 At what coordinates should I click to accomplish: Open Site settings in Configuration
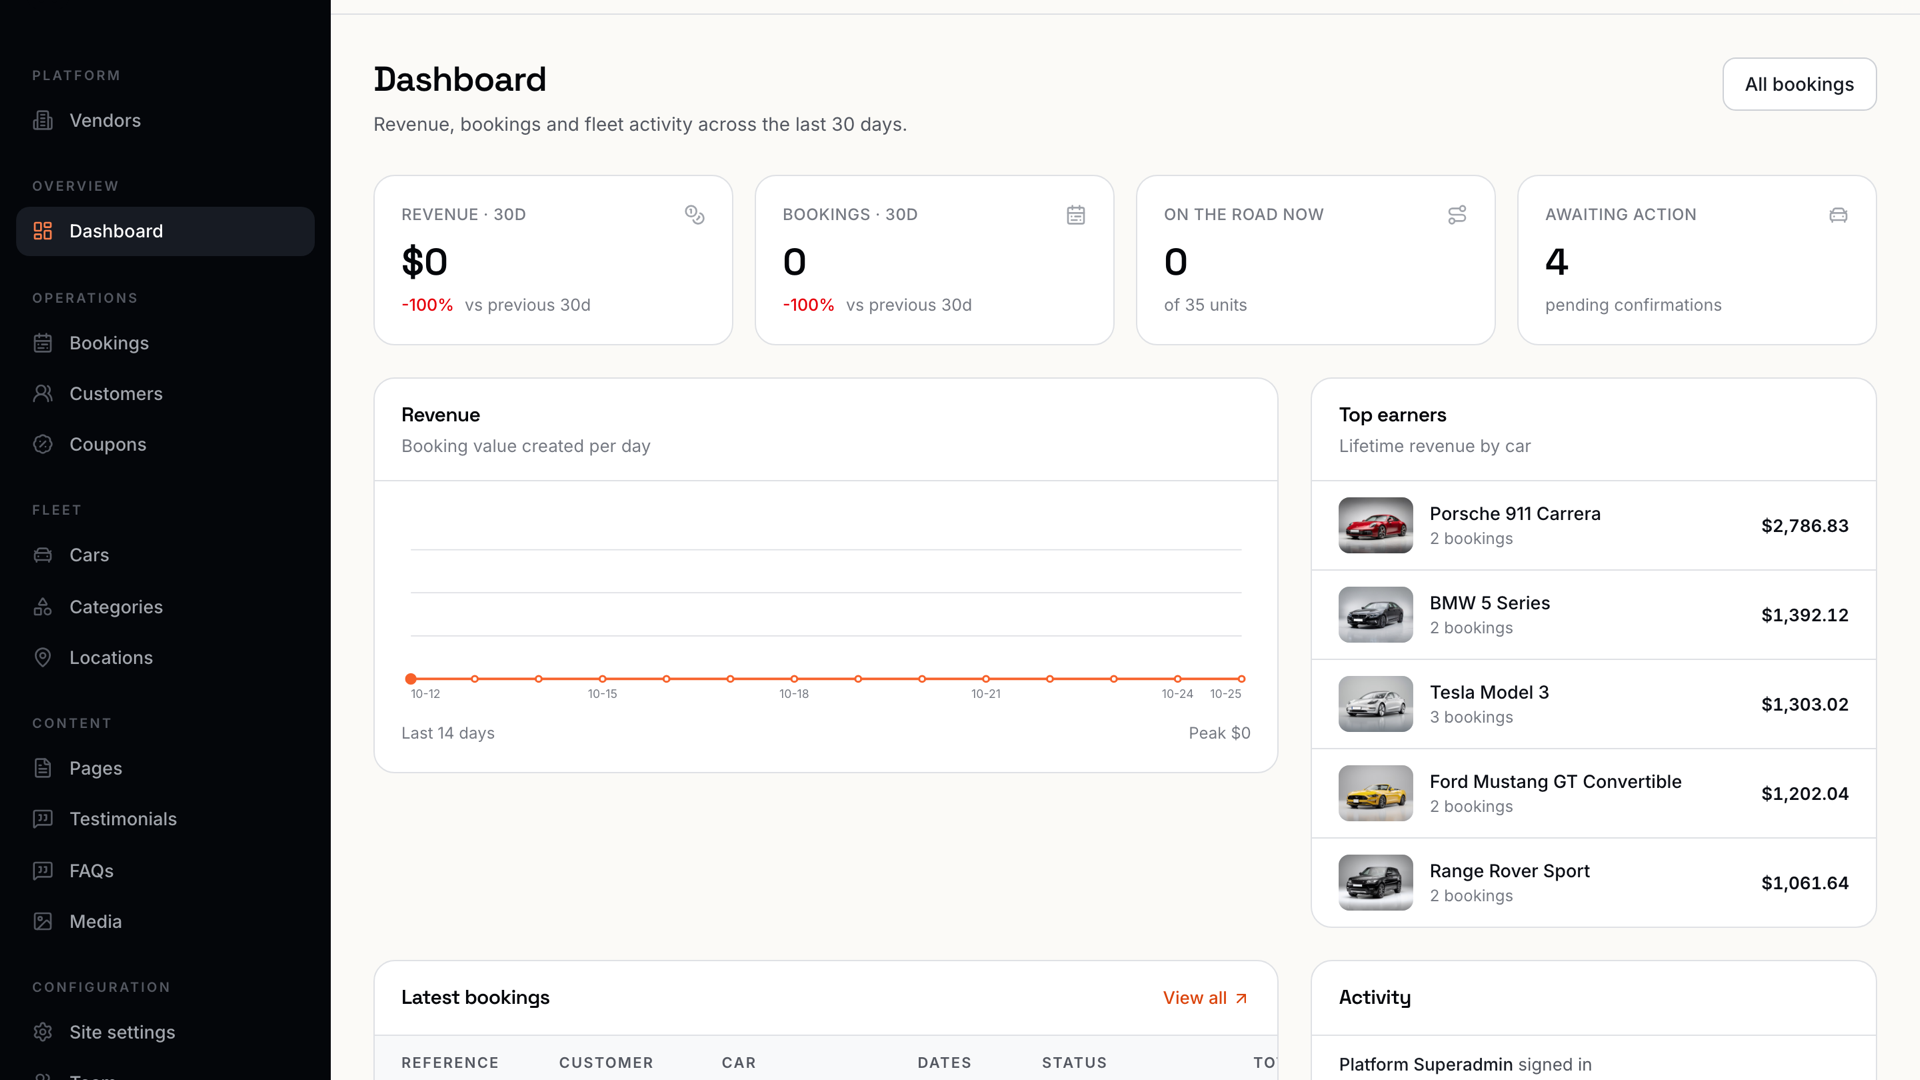(165, 1032)
